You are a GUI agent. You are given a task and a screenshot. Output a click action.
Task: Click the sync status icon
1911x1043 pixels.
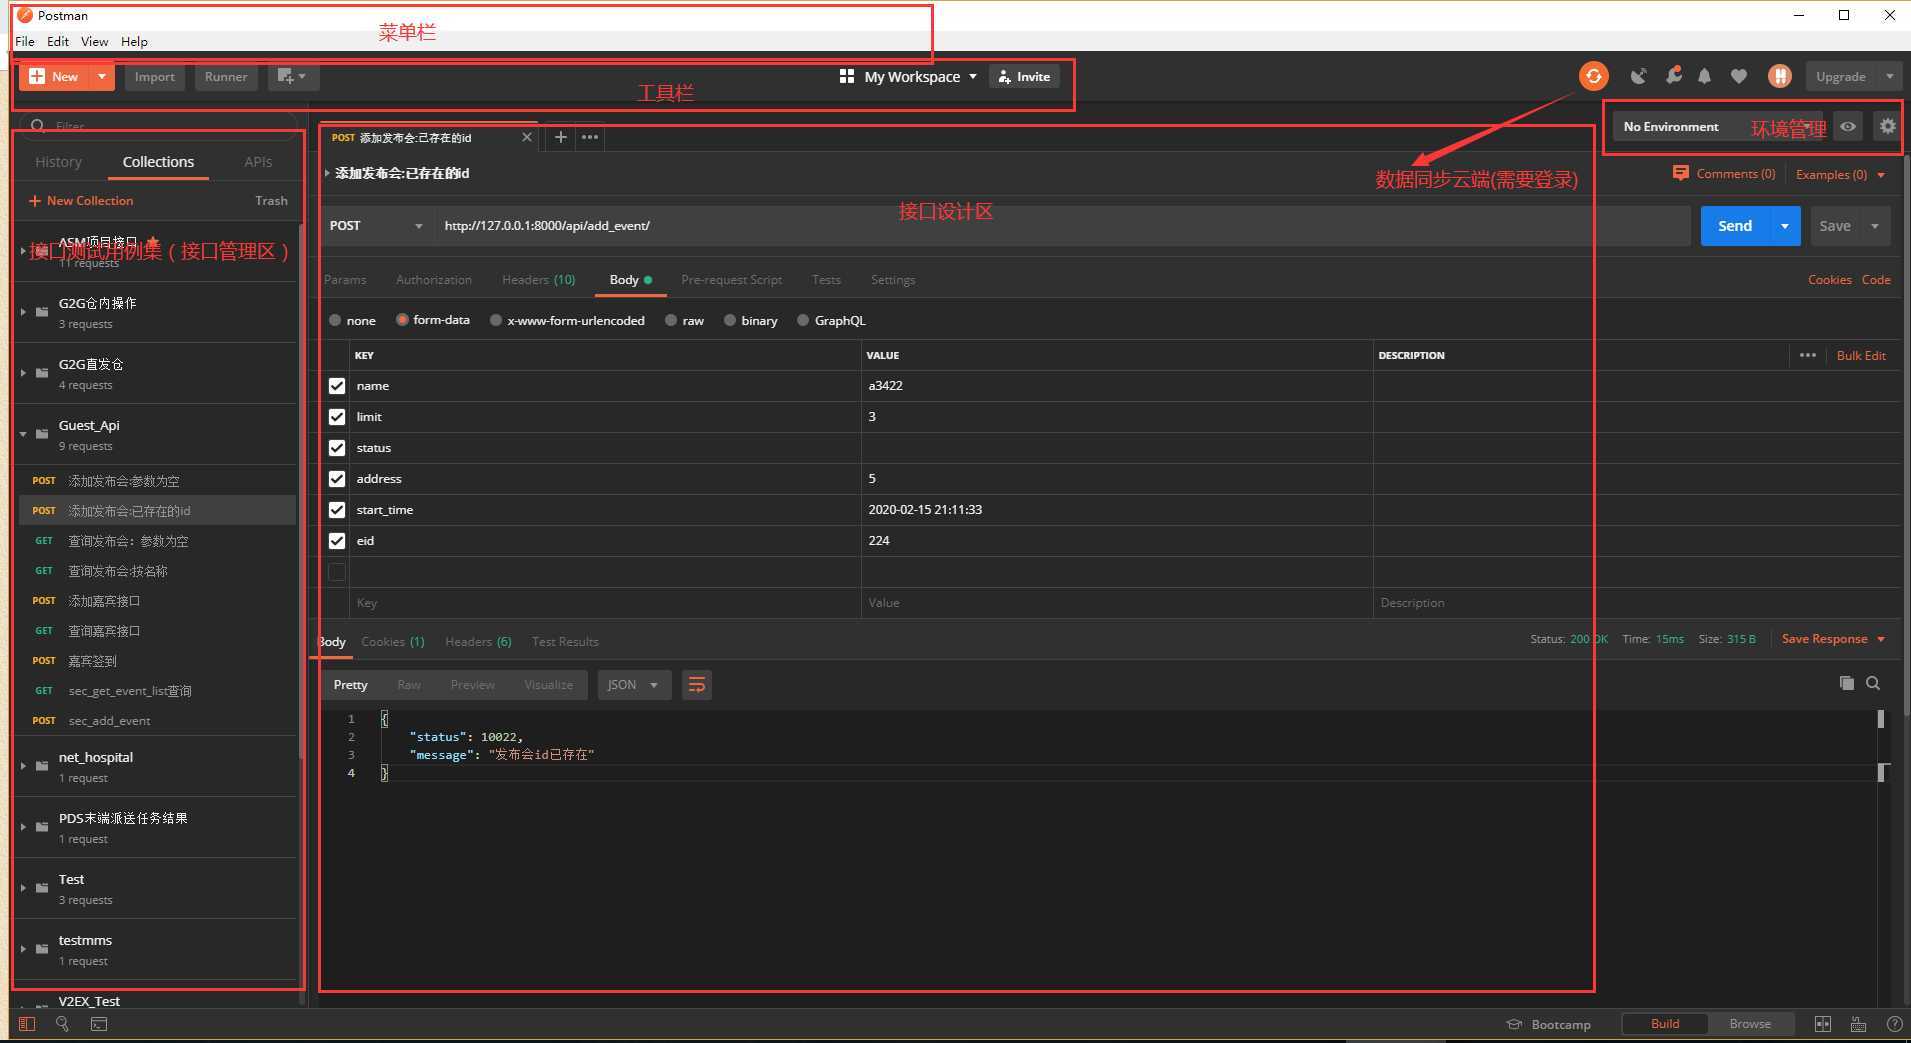coord(1593,76)
